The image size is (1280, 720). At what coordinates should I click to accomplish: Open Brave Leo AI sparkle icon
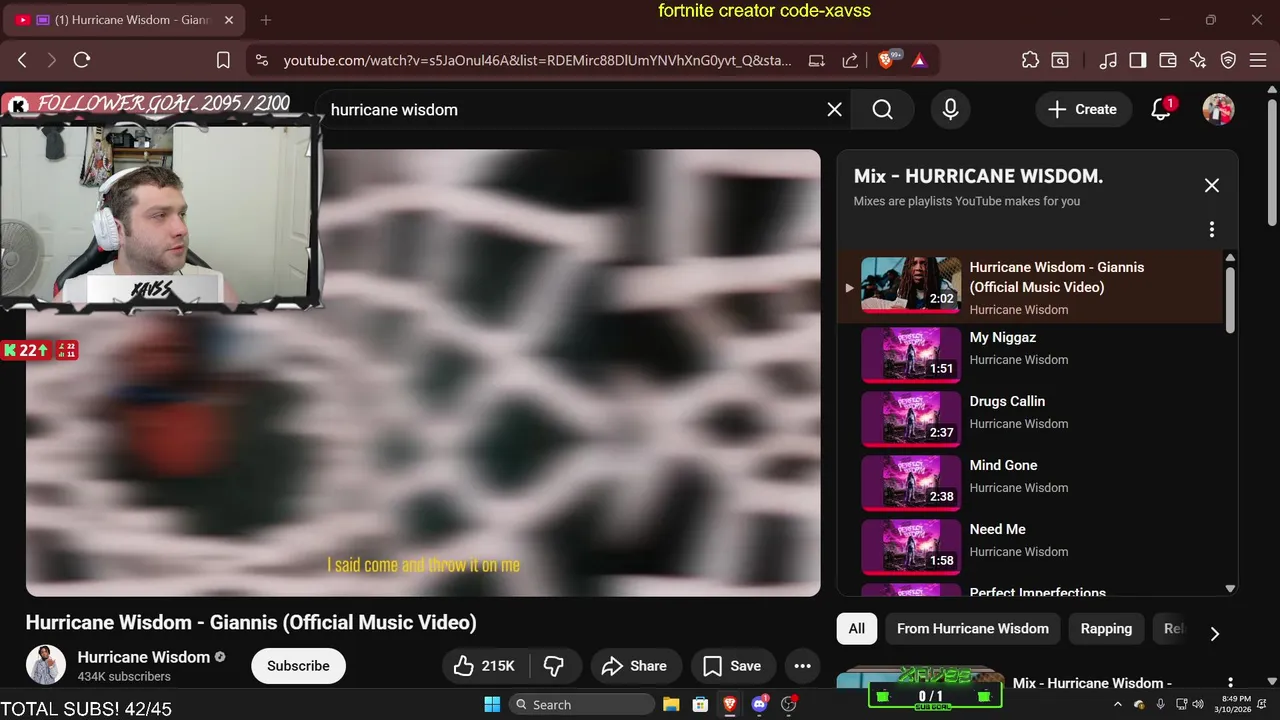pos(1198,60)
